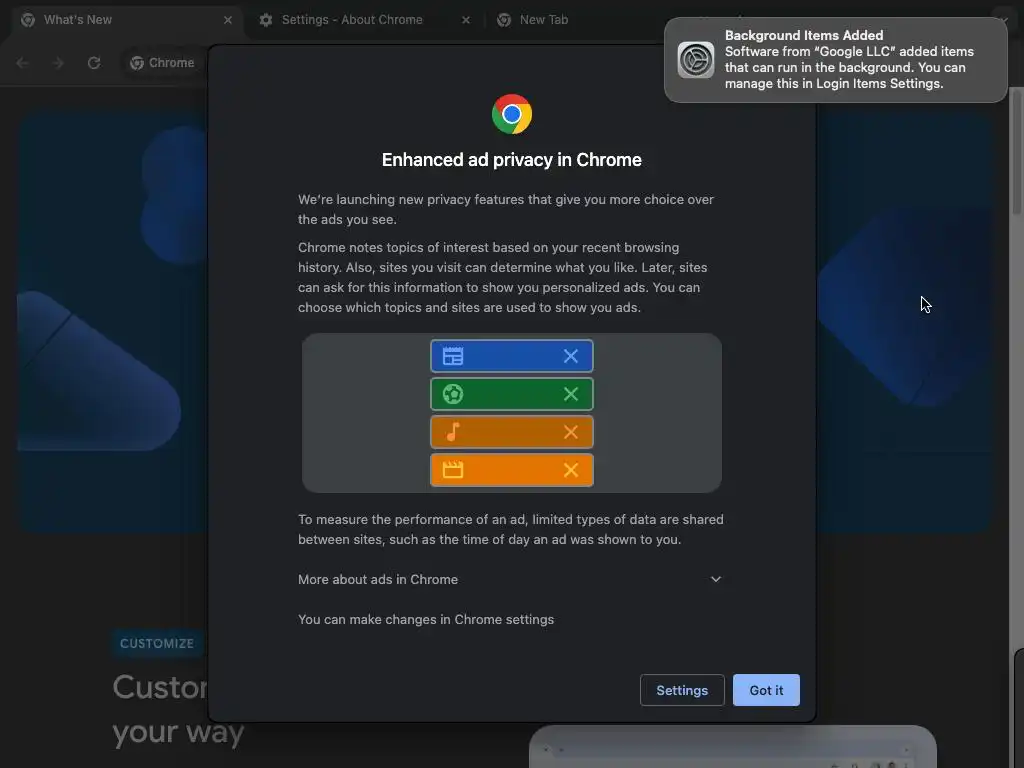
Task: Switch to the New Tab tab
Action: point(544,20)
